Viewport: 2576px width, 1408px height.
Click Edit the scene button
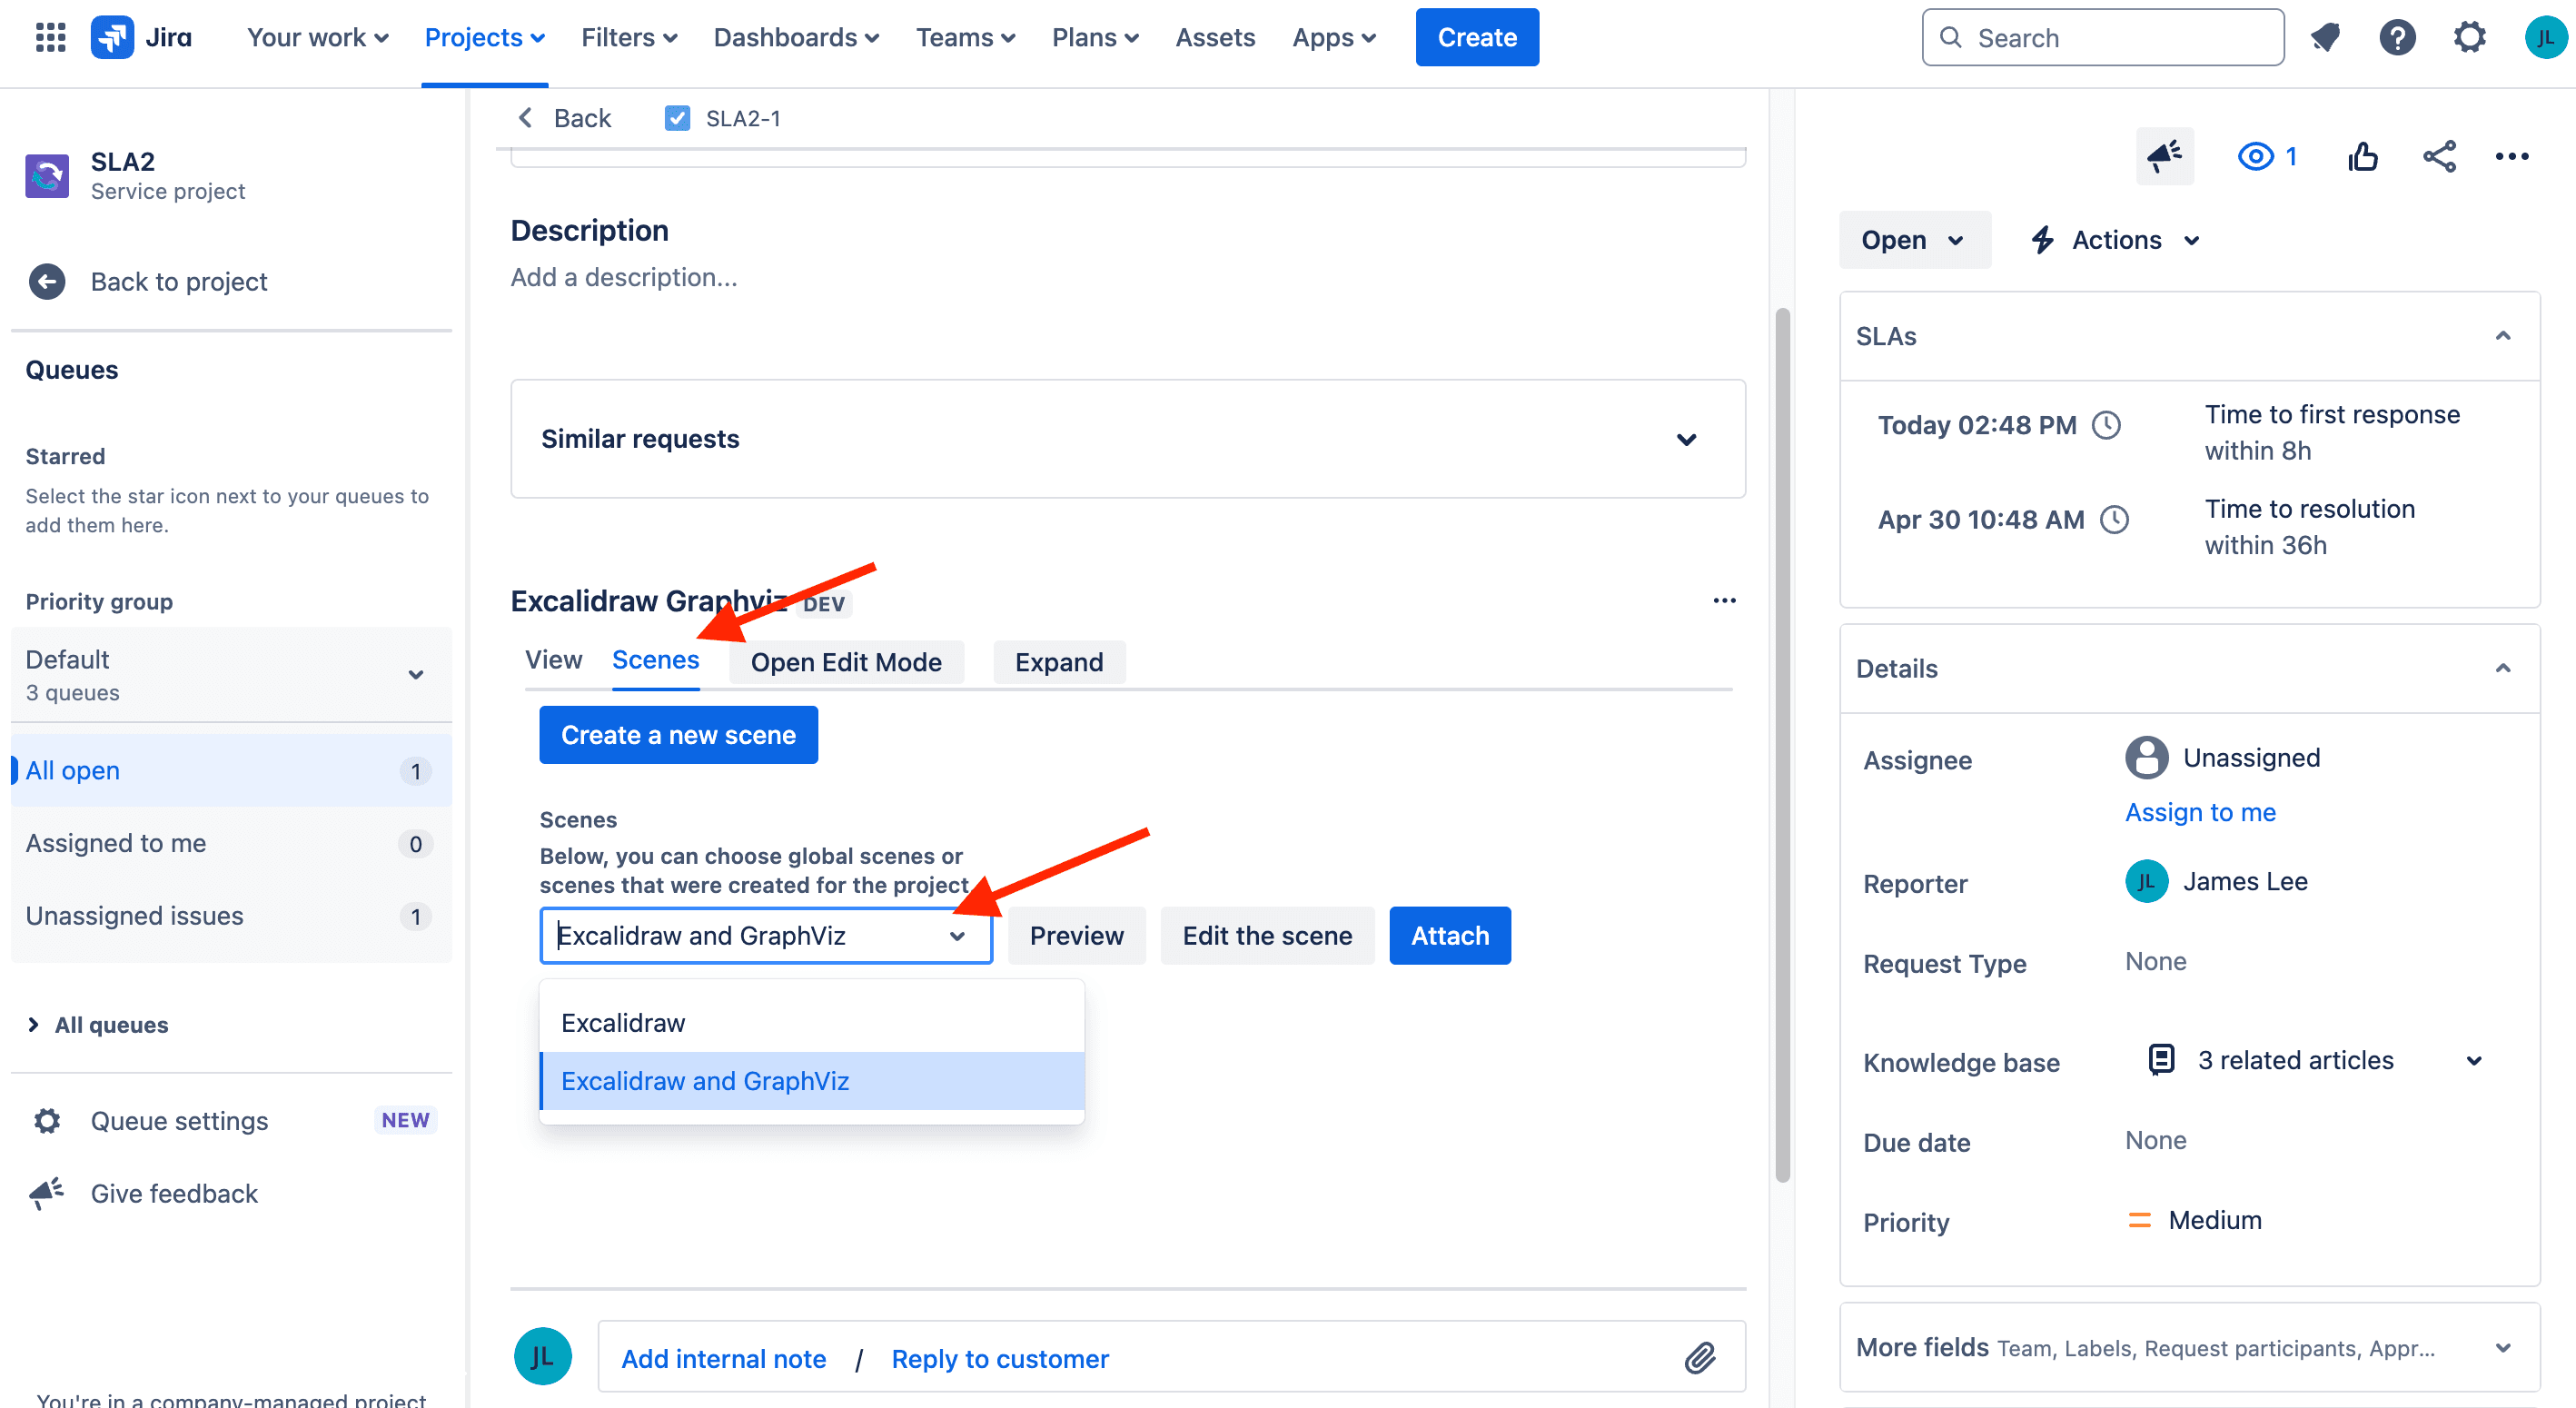click(x=1267, y=935)
